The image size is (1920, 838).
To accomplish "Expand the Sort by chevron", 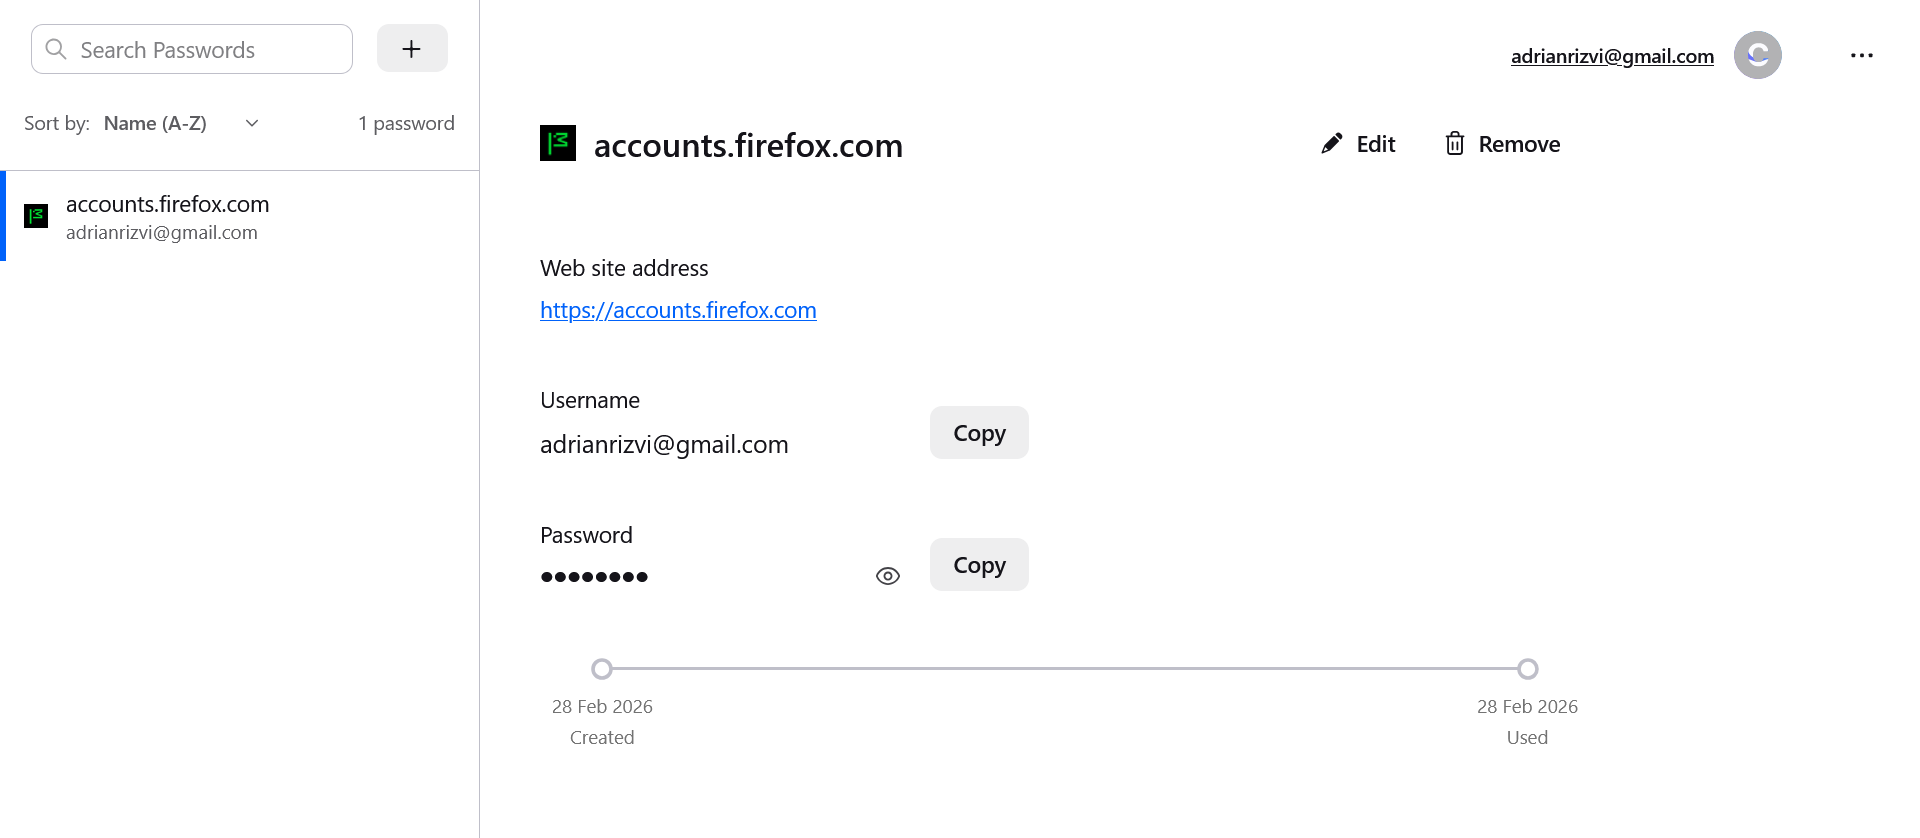I will [252, 123].
